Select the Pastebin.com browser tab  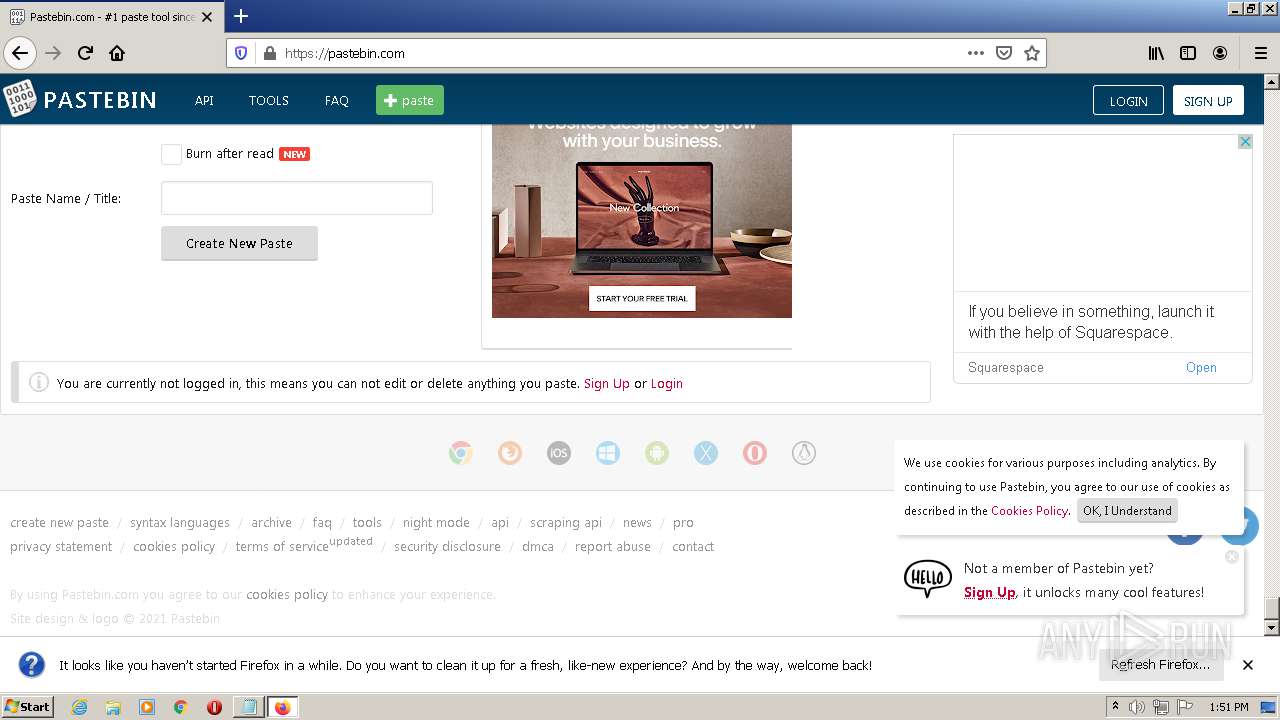coord(110,17)
